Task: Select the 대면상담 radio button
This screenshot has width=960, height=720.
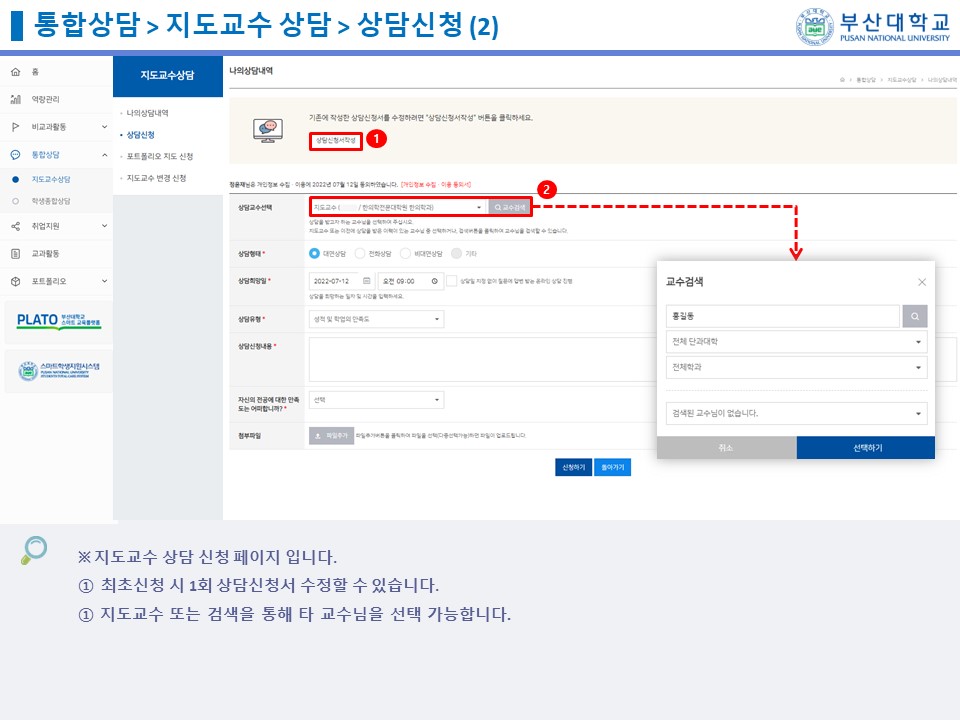Action: 315,254
